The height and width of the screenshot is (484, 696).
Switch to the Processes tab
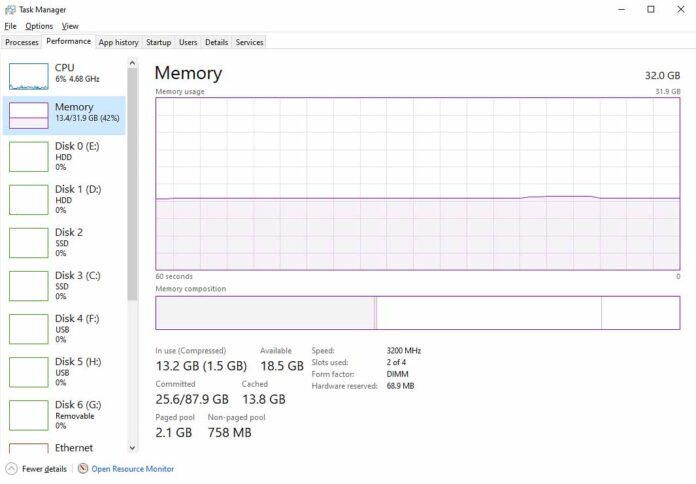click(x=22, y=42)
